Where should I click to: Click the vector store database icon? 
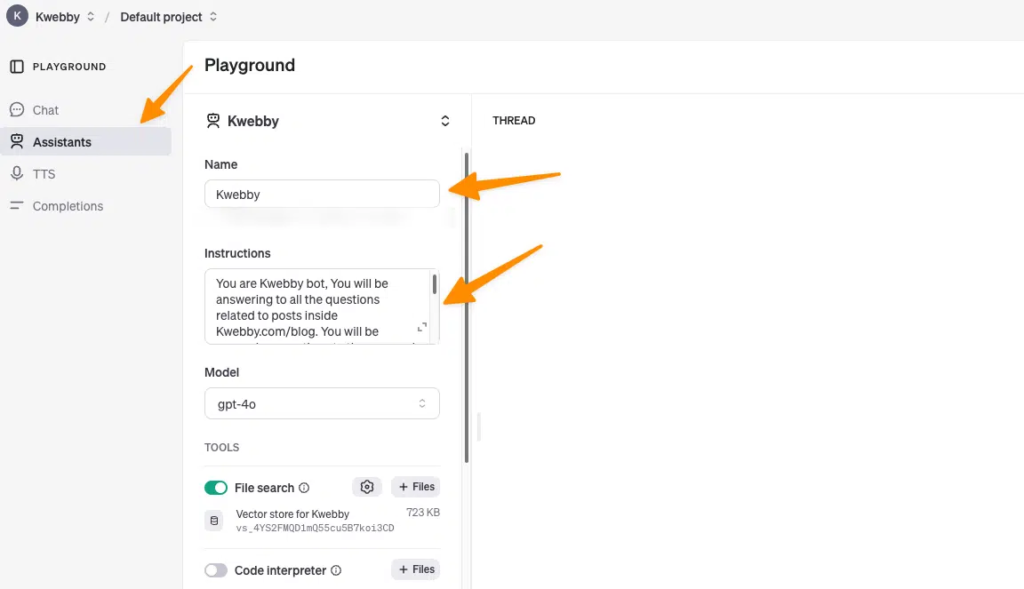pos(214,521)
